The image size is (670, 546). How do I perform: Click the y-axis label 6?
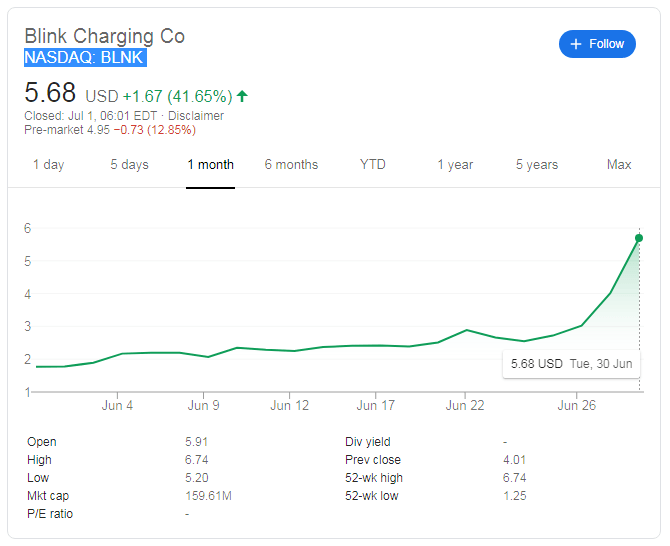(28, 228)
